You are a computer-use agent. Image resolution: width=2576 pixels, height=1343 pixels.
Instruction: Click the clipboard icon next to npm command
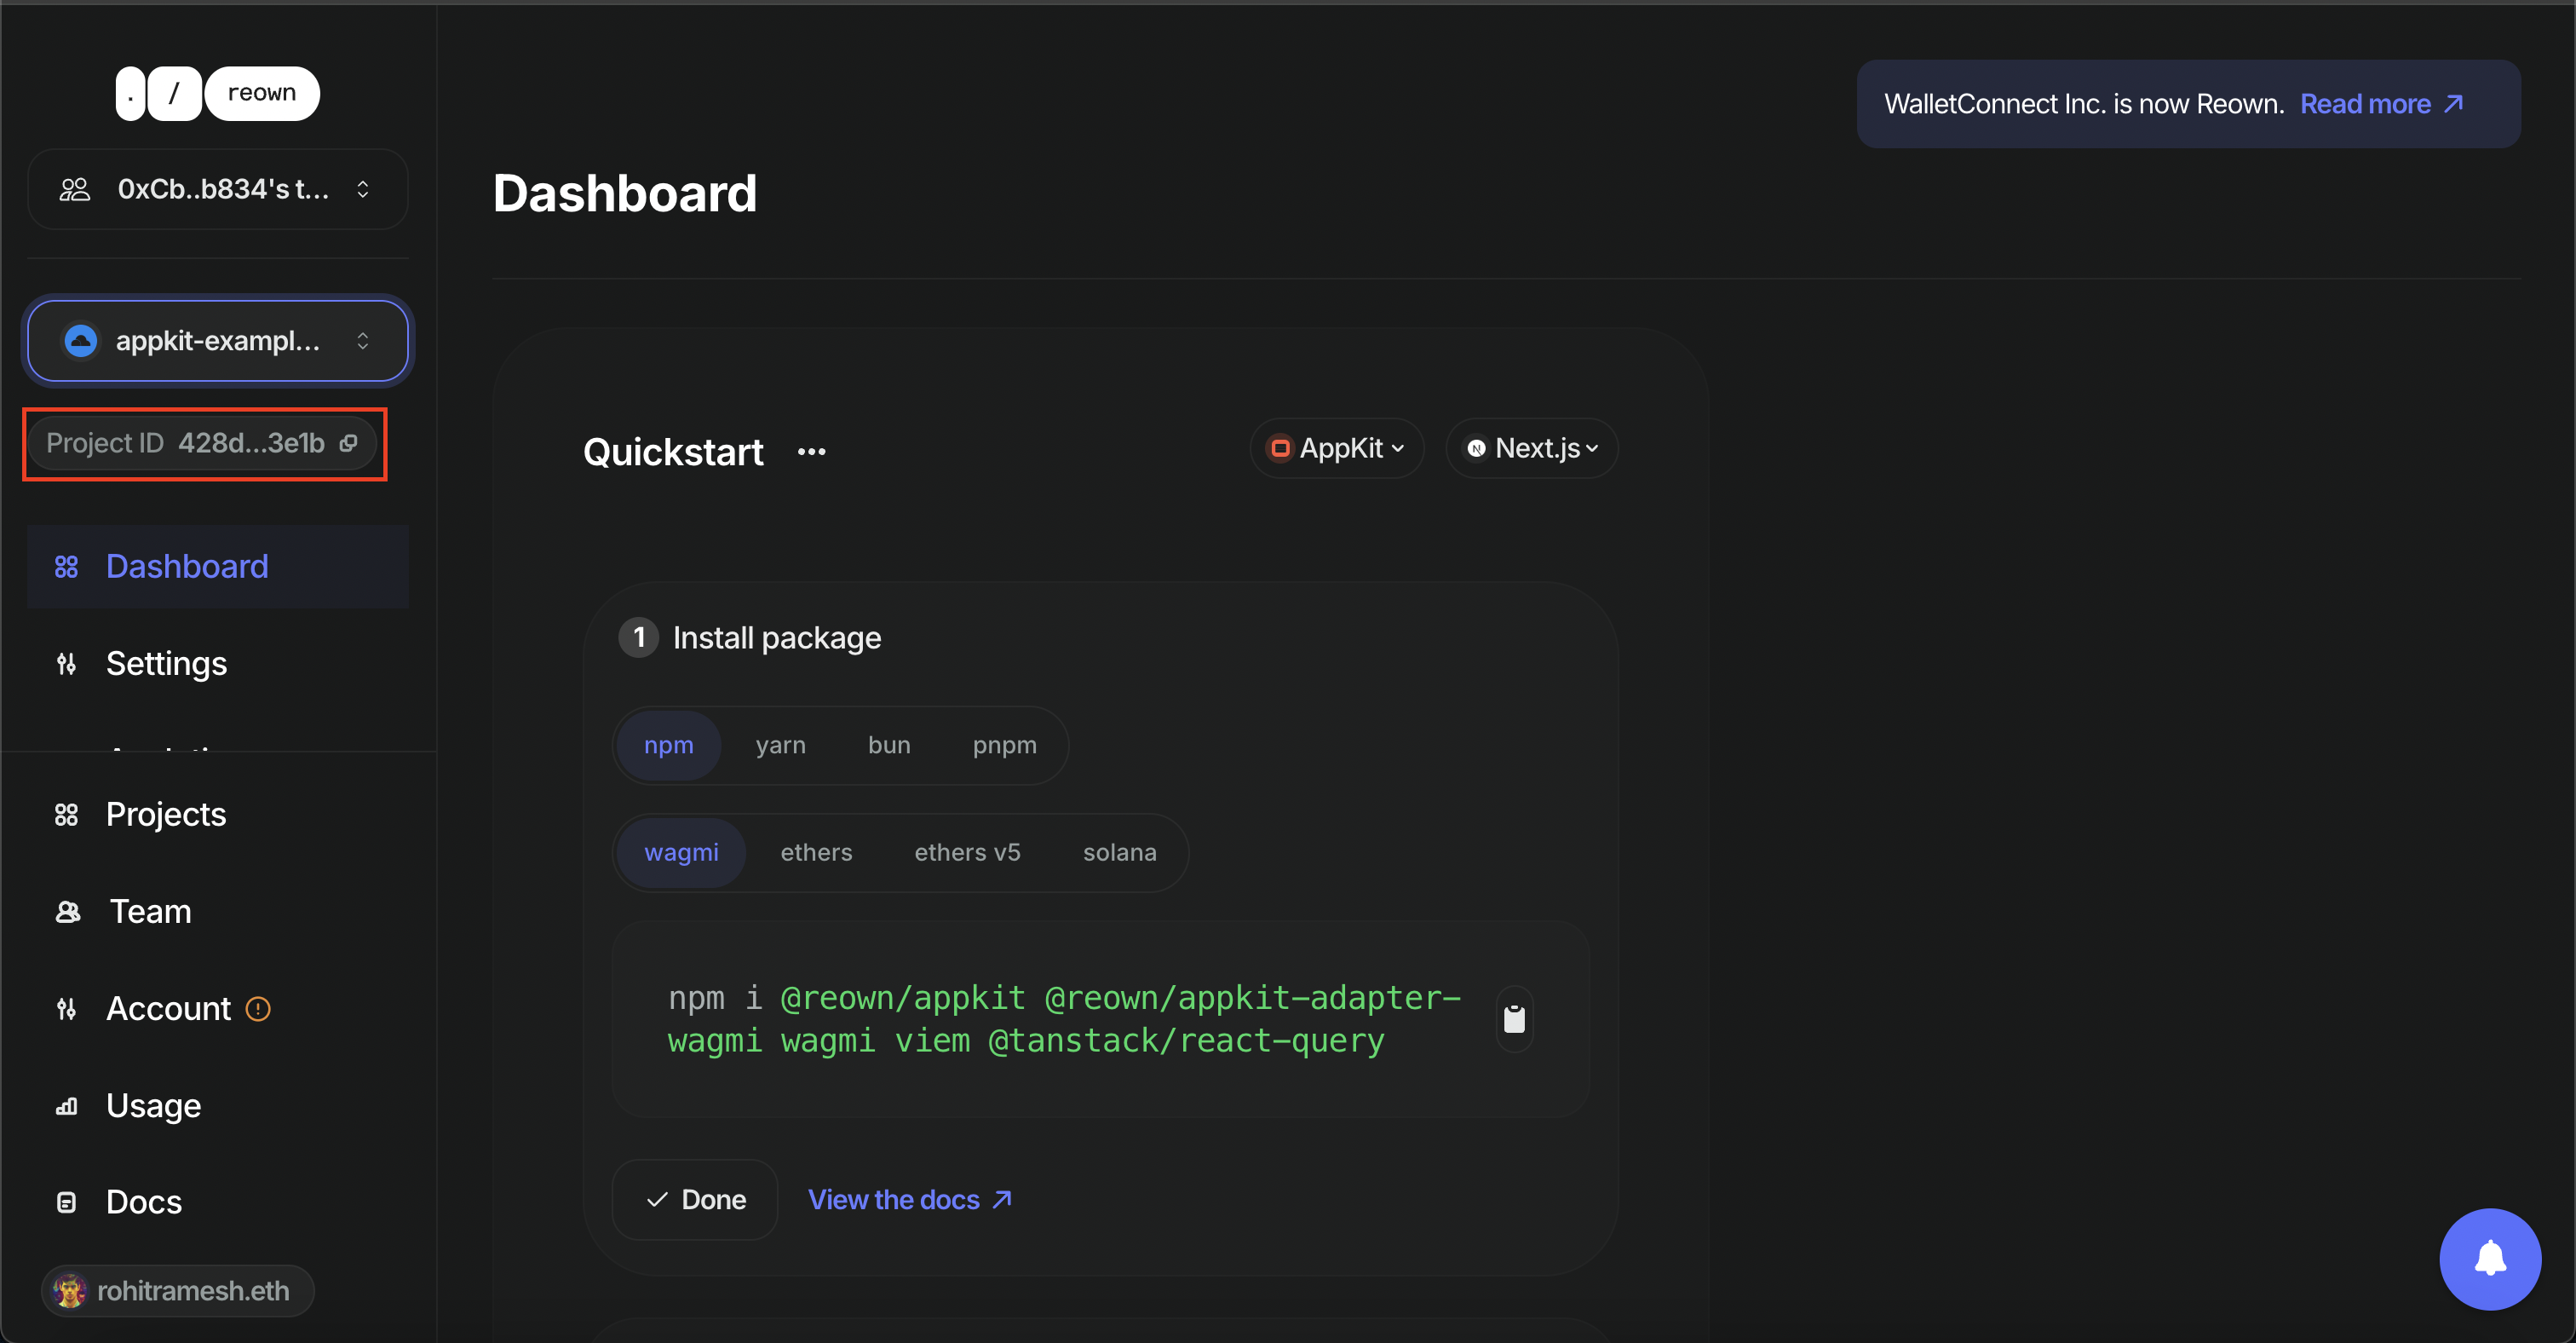(x=1514, y=1019)
